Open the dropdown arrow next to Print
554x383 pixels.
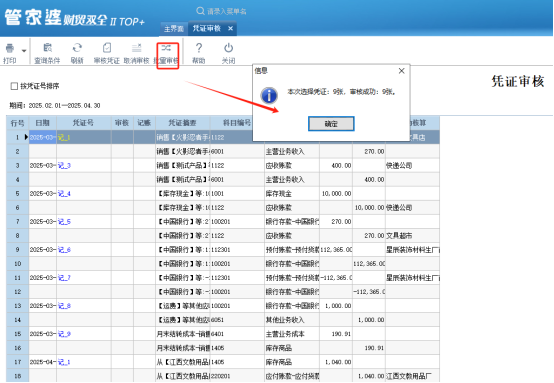(24, 51)
